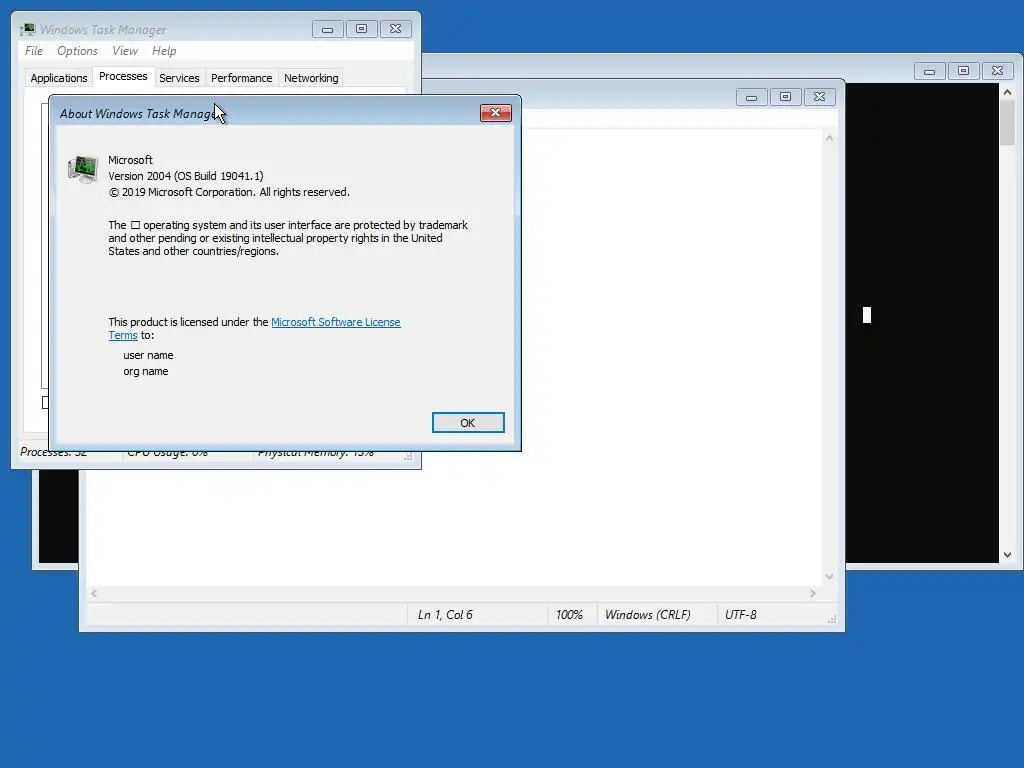
Task: Click the UTF-8 encoding status entry
Action: (741, 615)
